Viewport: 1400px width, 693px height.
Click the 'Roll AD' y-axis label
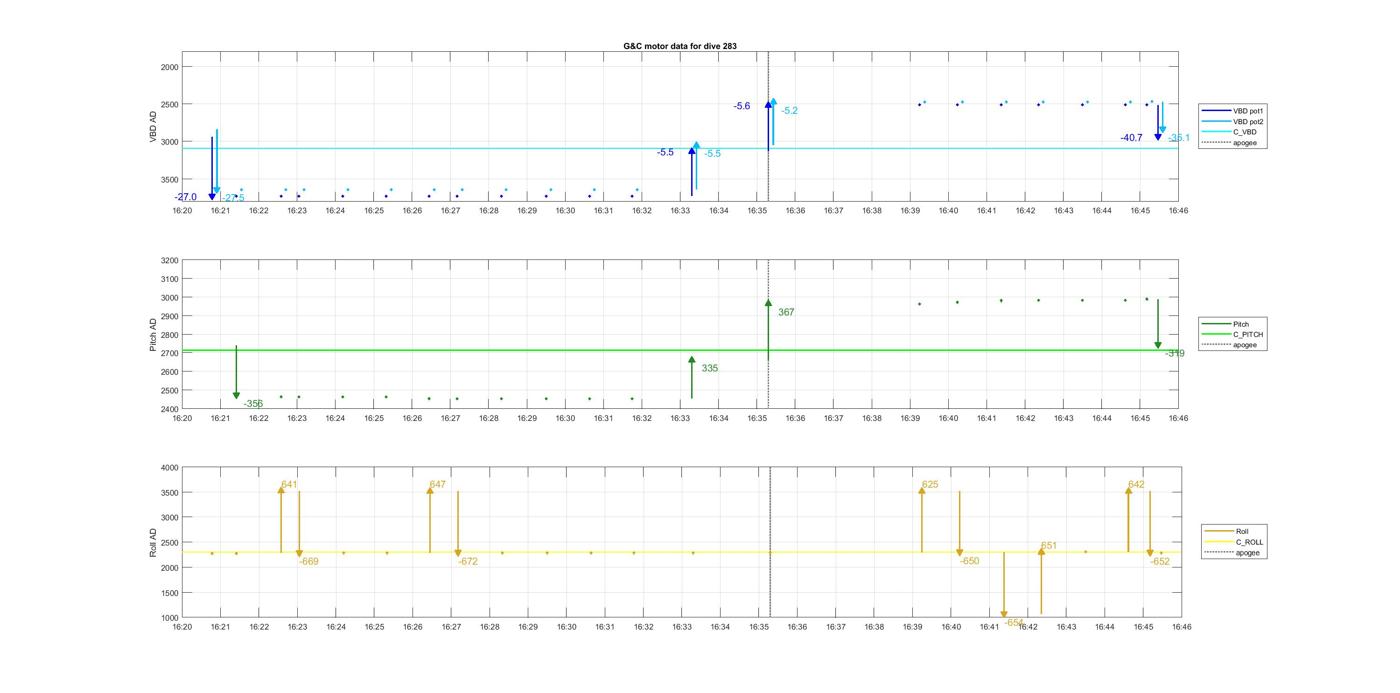153,543
